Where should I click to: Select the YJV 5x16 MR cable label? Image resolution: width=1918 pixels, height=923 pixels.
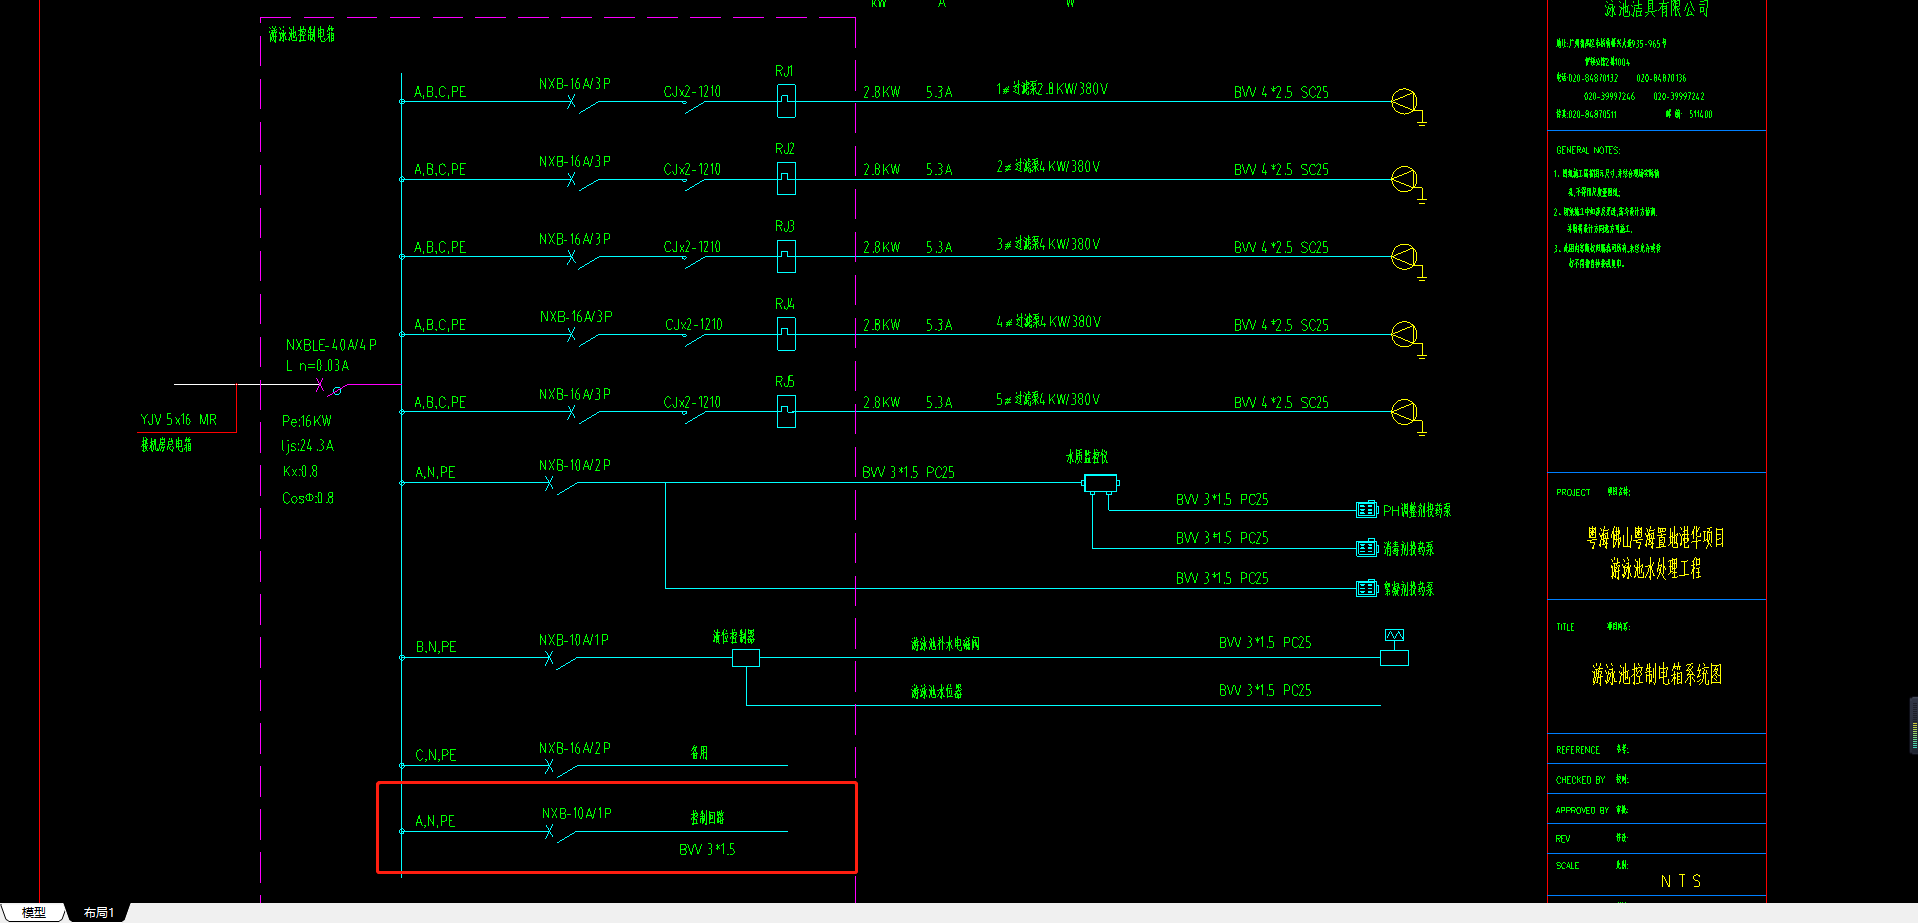click(179, 420)
